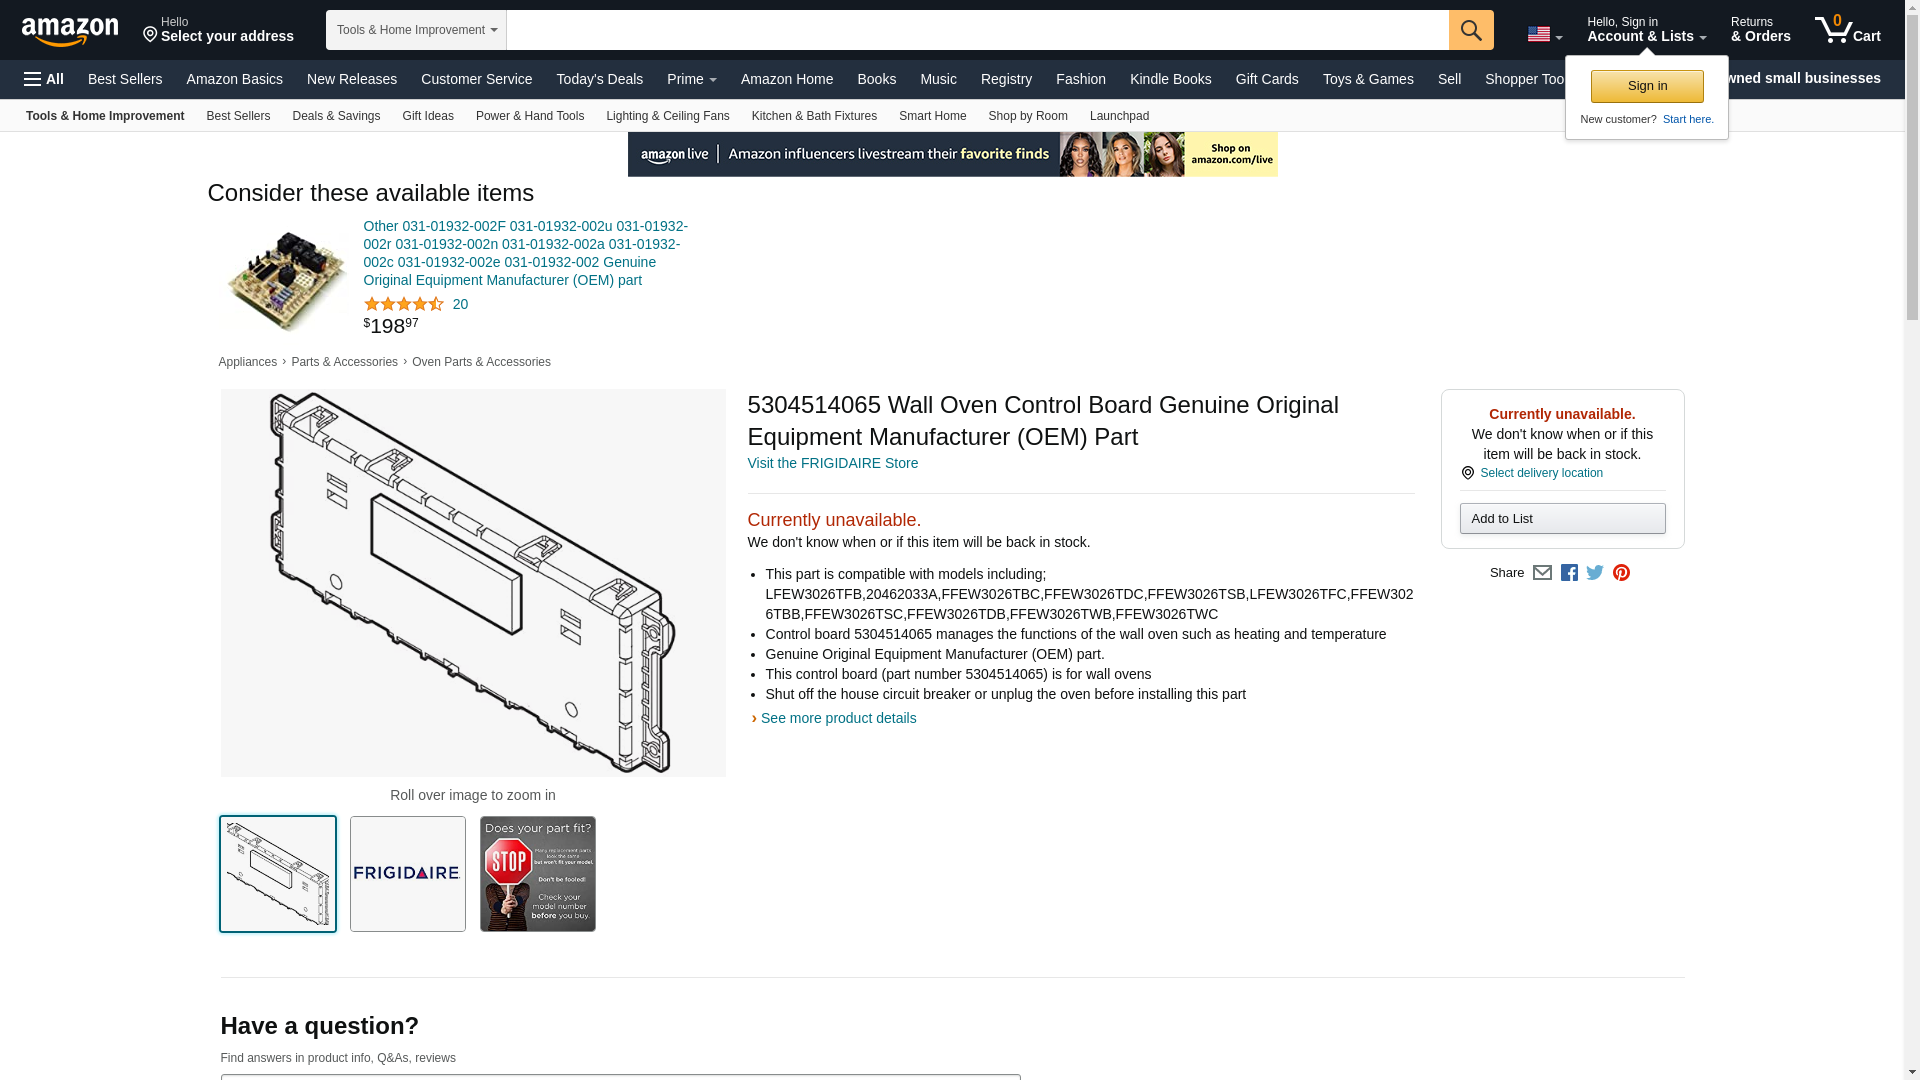Visit the FRIGIDAIRE Store link
The height and width of the screenshot is (1080, 1920).
832,463
